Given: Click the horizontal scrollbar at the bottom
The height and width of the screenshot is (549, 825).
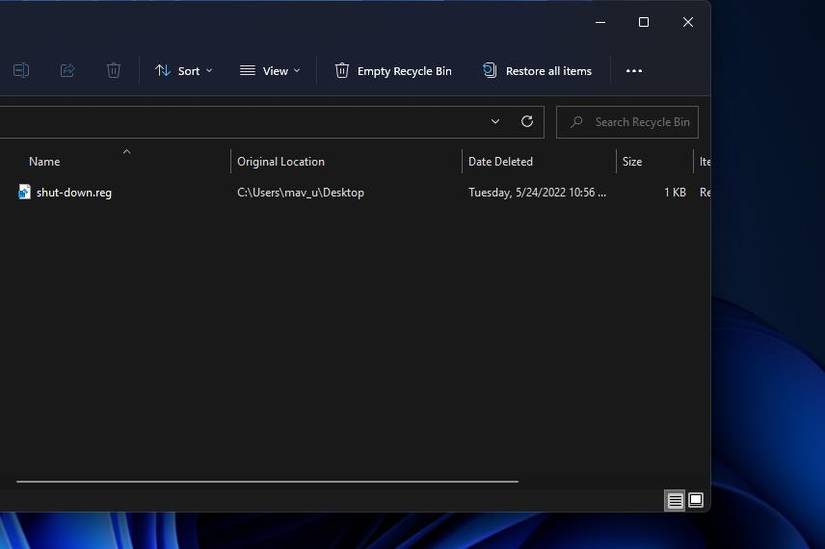Looking at the screenshot, I should tap(267, 481).
